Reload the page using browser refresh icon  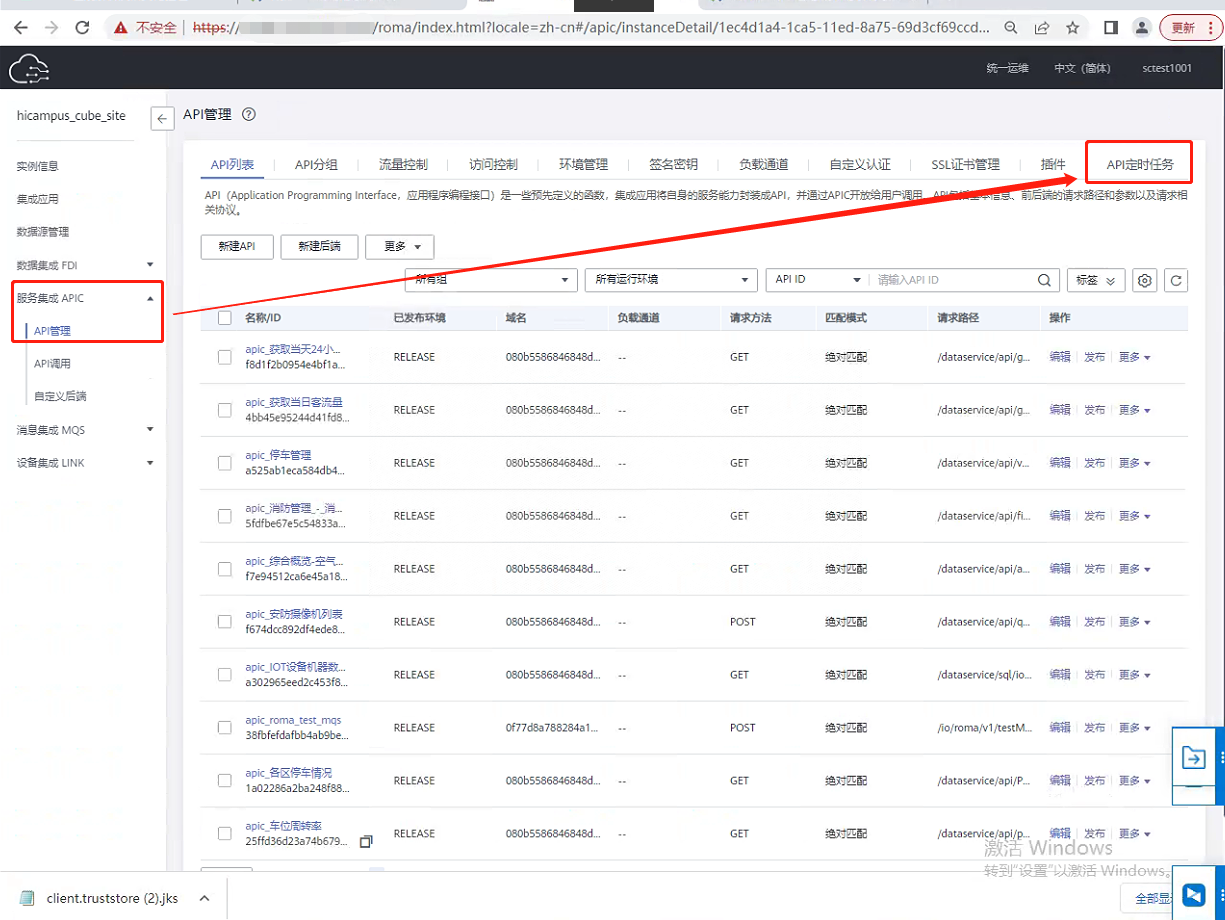point(83,27)
